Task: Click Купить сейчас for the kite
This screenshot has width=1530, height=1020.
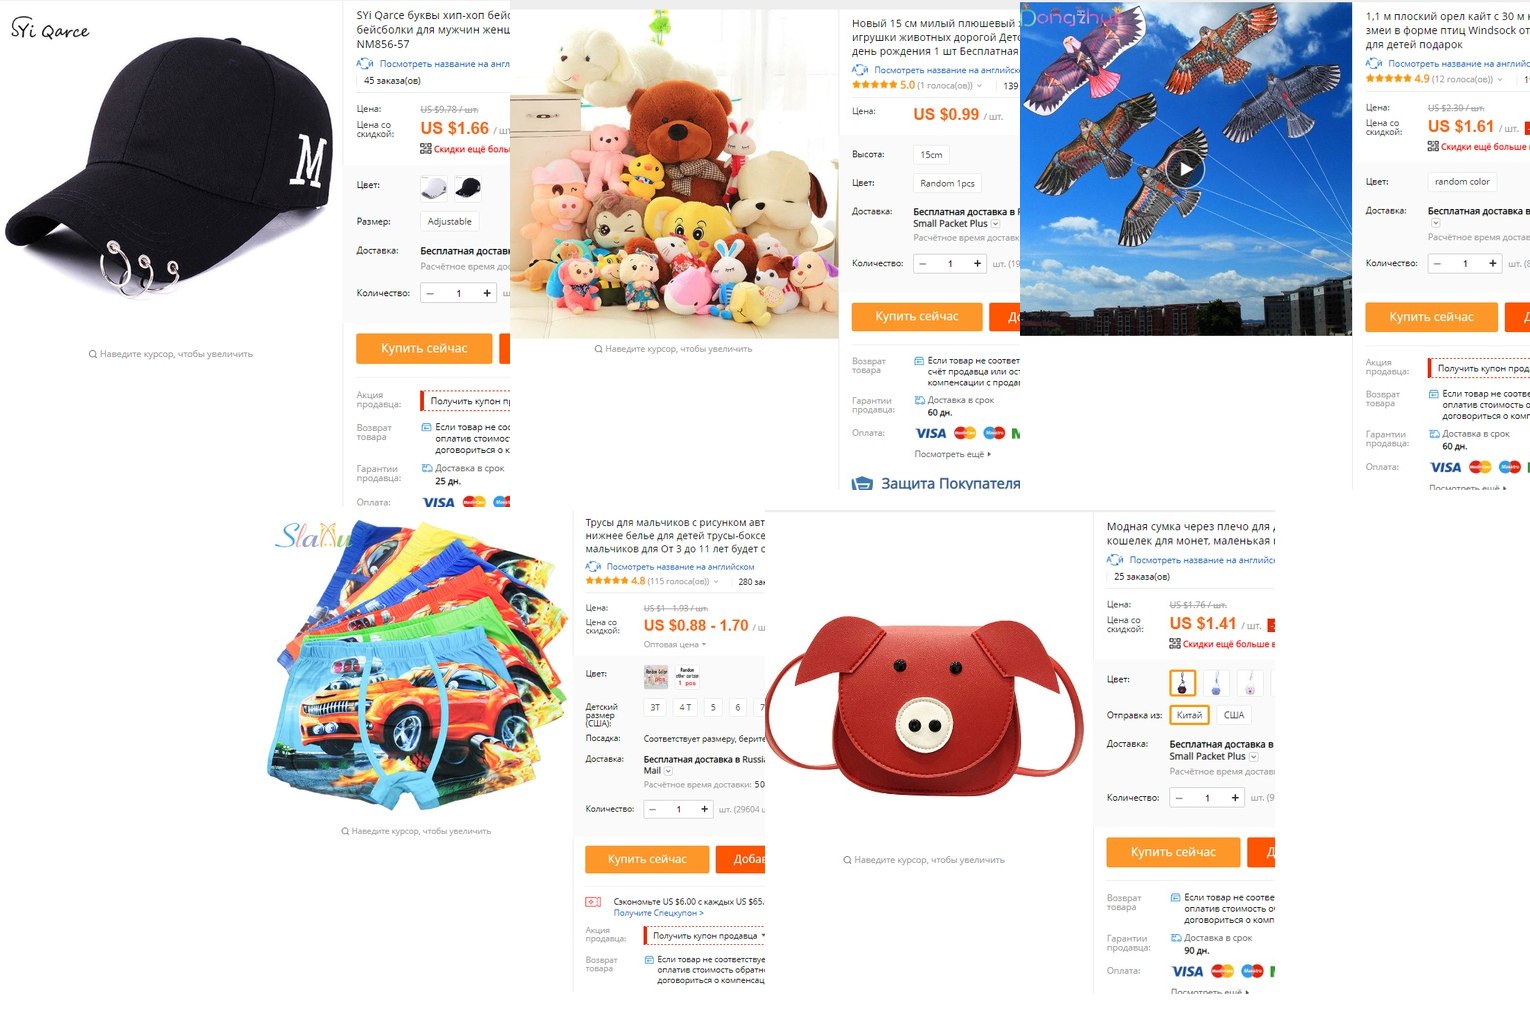Action: tap(1431, 317)
